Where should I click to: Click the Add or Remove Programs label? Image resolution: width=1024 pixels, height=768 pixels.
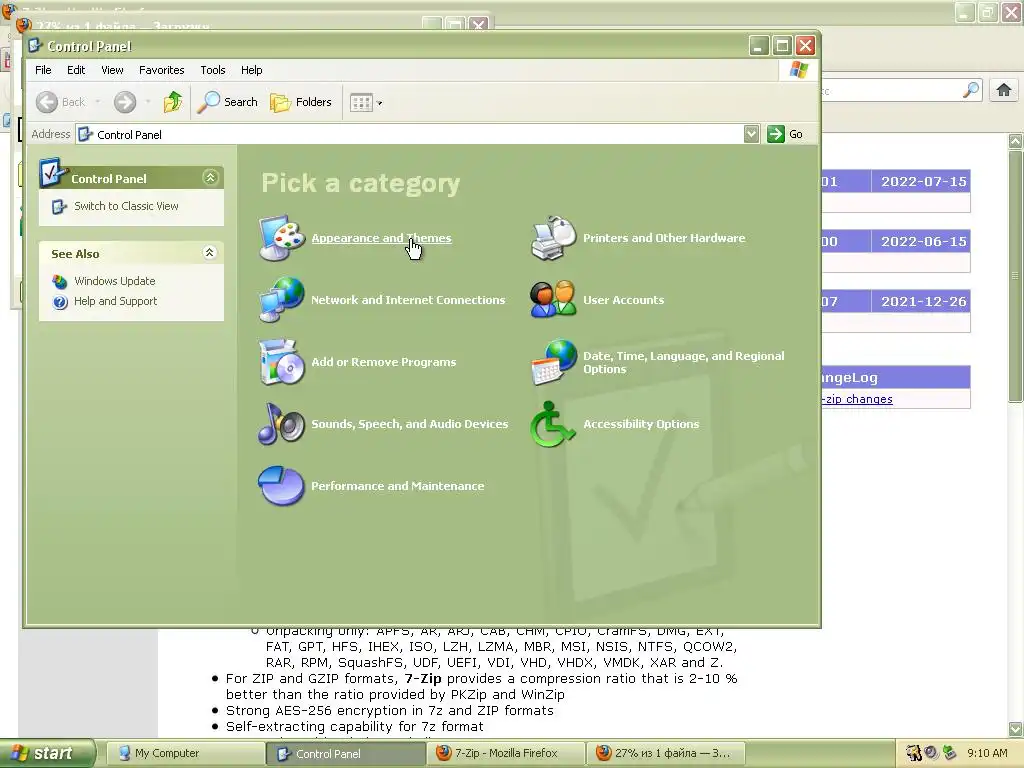pyautogui.click(x=383, y=362)
